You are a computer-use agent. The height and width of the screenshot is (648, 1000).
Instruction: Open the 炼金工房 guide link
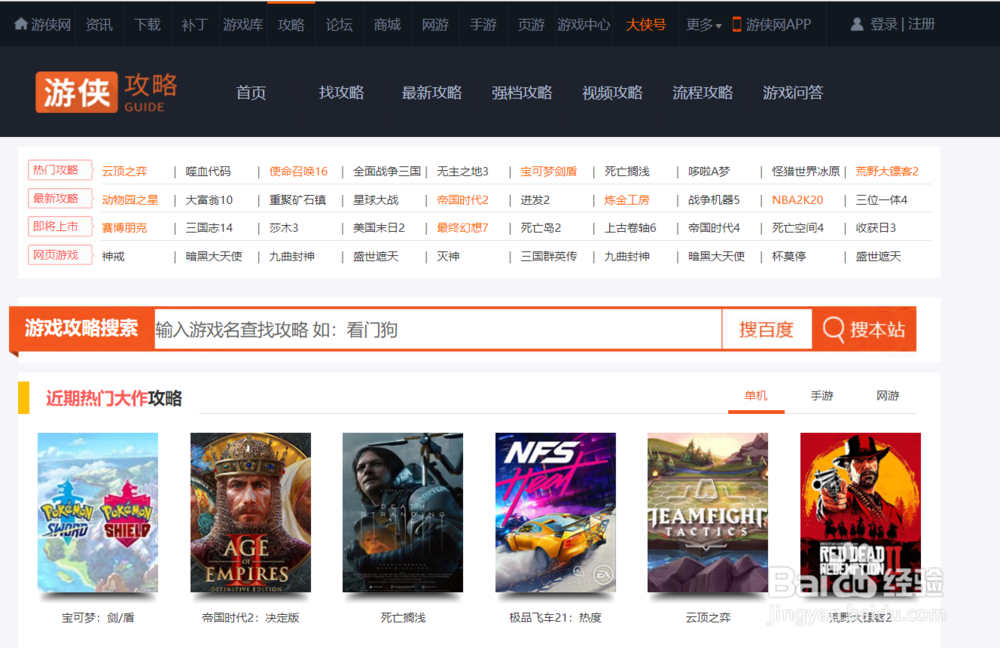coord(627,200)
